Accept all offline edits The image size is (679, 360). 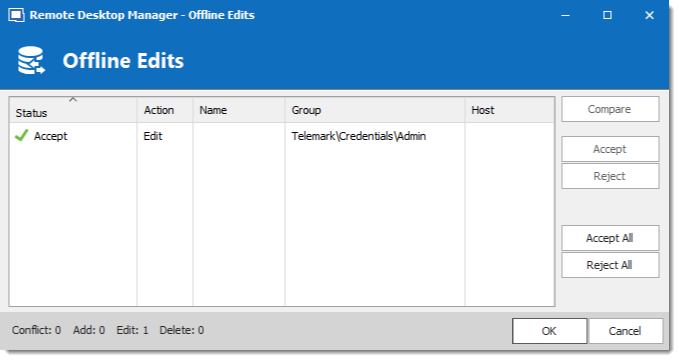coord(610,238)
